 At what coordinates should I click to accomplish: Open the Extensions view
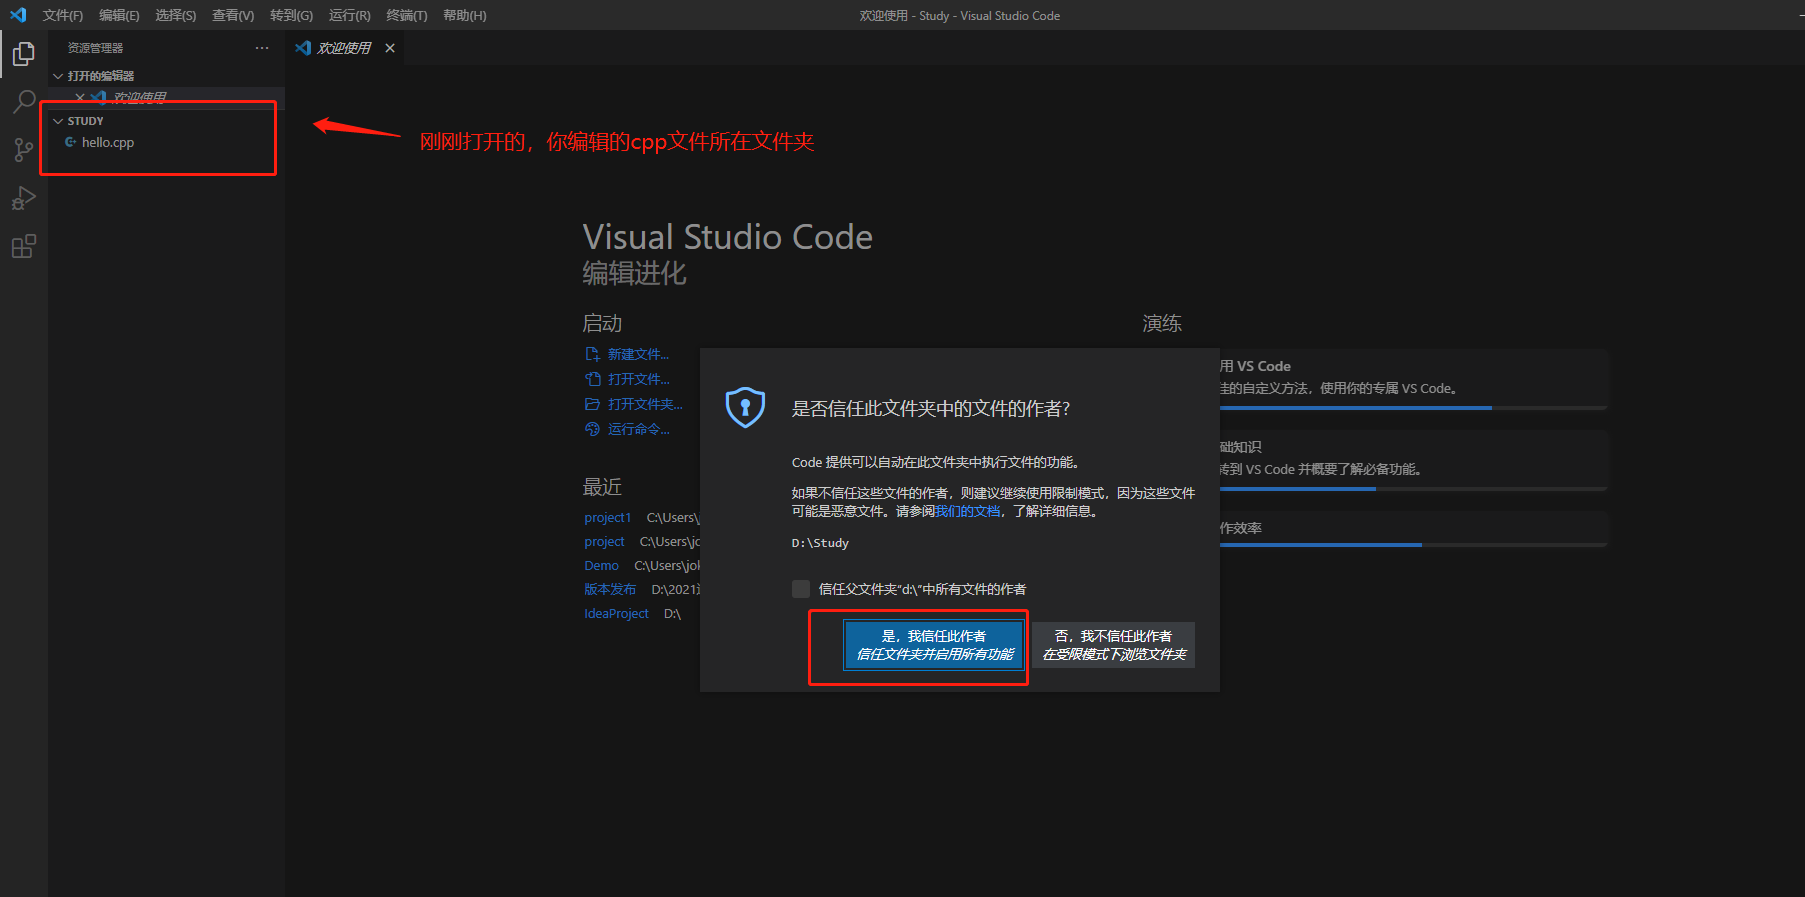point(24,246)
